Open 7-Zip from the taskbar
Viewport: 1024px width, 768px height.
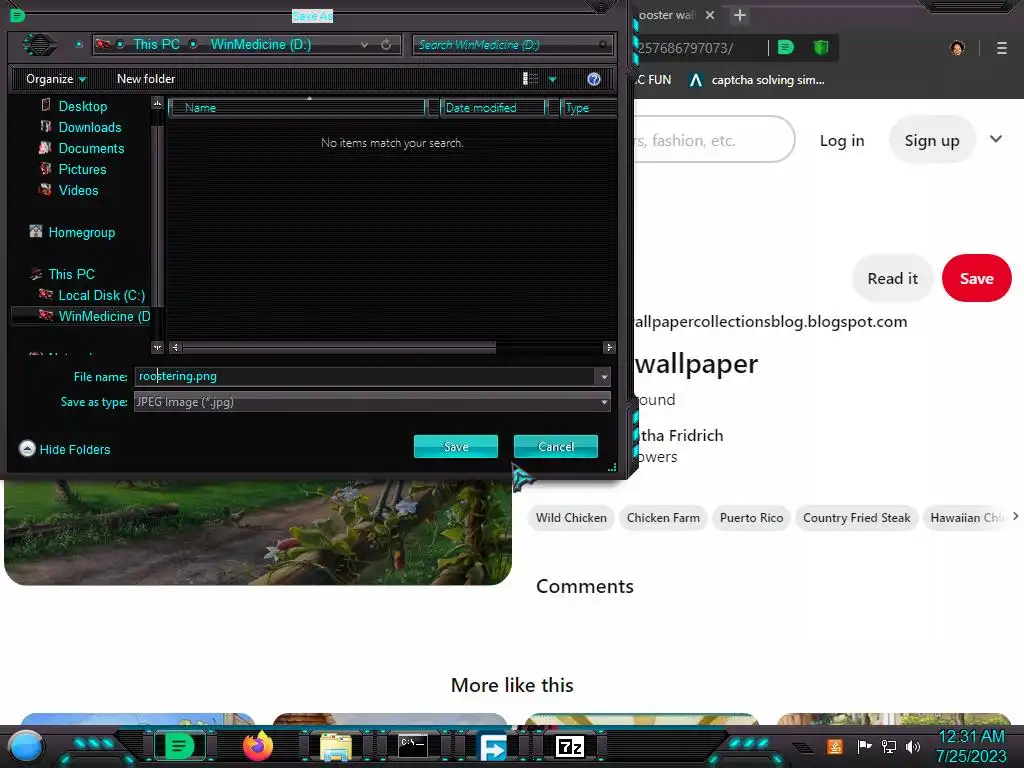tap(569, 746)
